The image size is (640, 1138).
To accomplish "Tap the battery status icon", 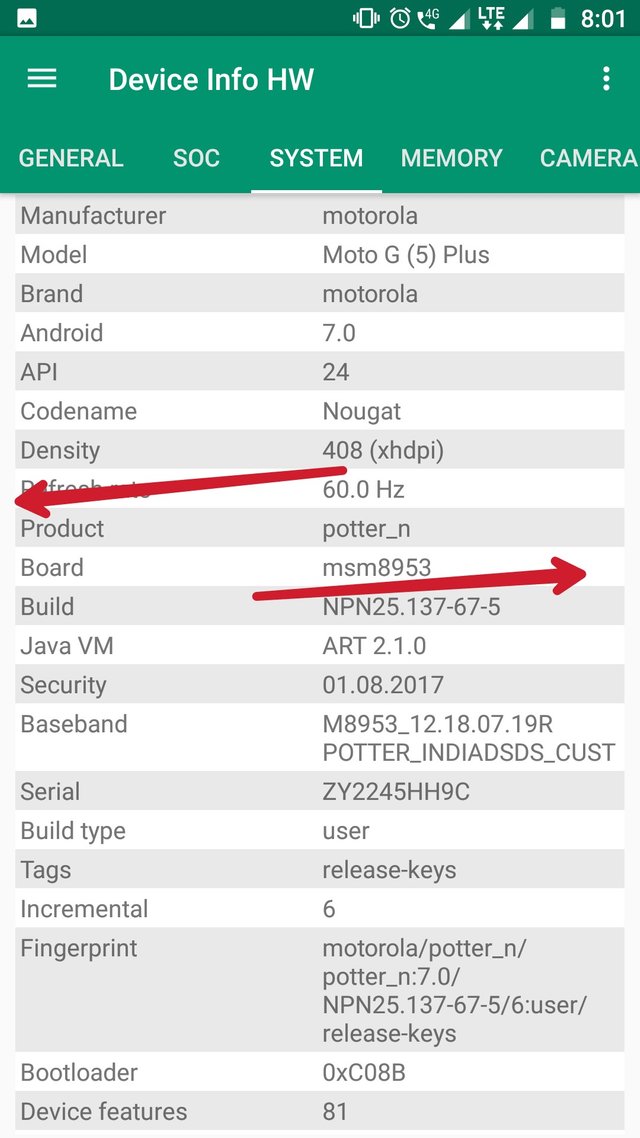I will pos(557,18).
